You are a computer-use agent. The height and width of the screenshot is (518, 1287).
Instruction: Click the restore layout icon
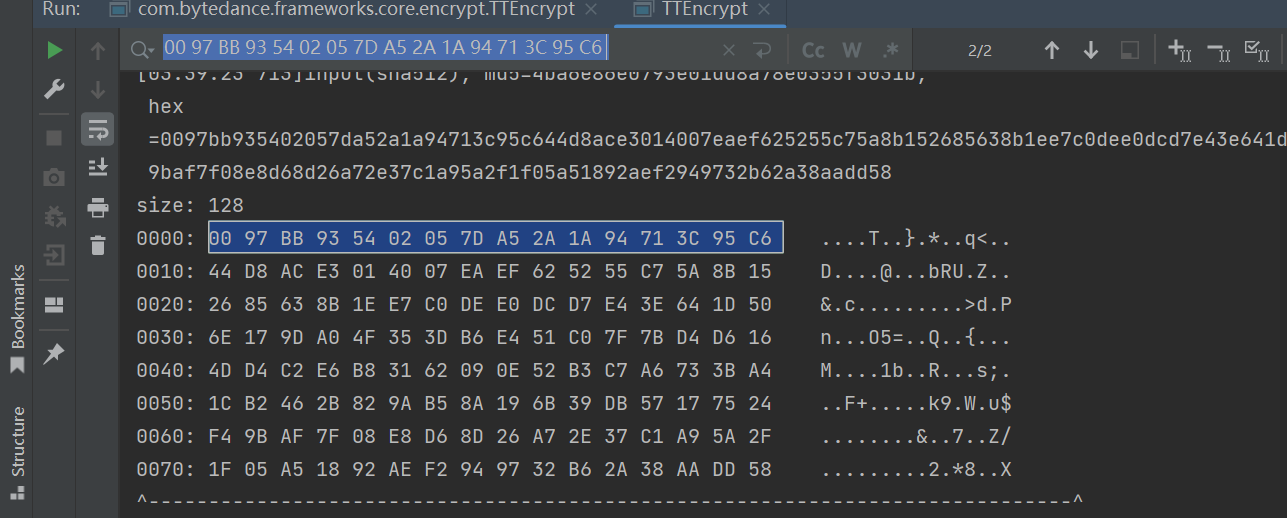click(x=54, y=305)
